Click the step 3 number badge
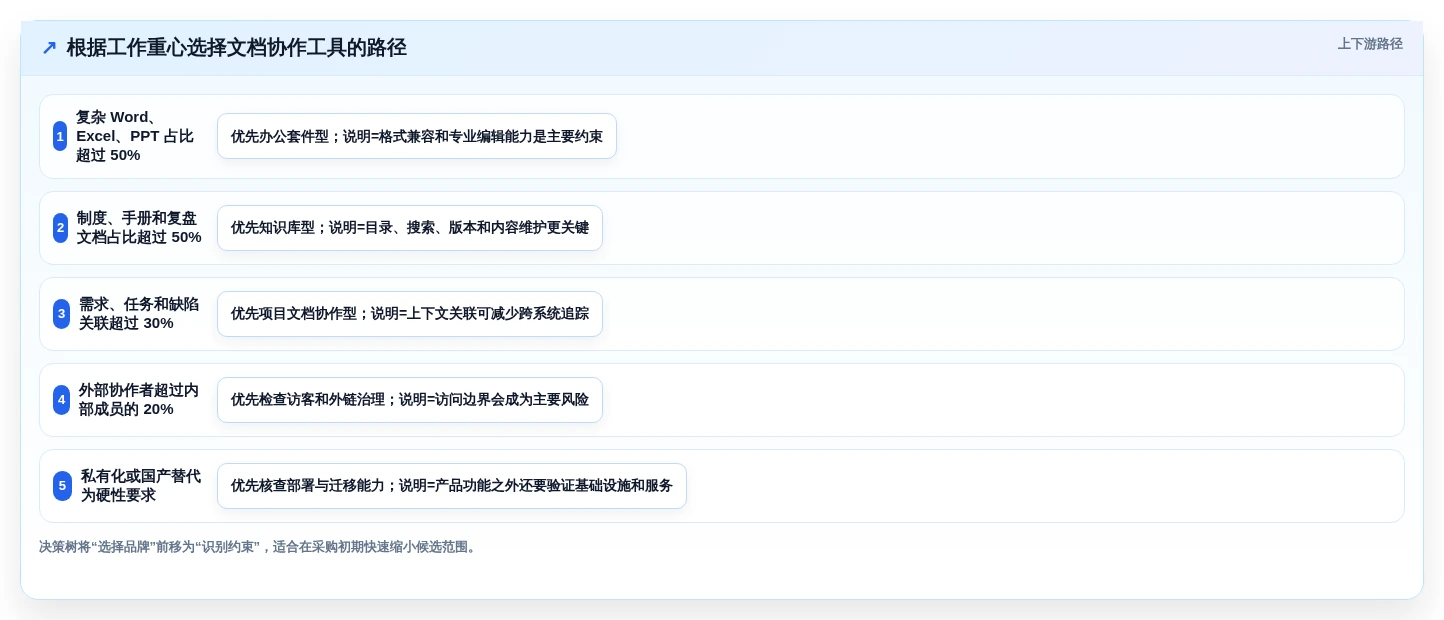 pos(62,314)
